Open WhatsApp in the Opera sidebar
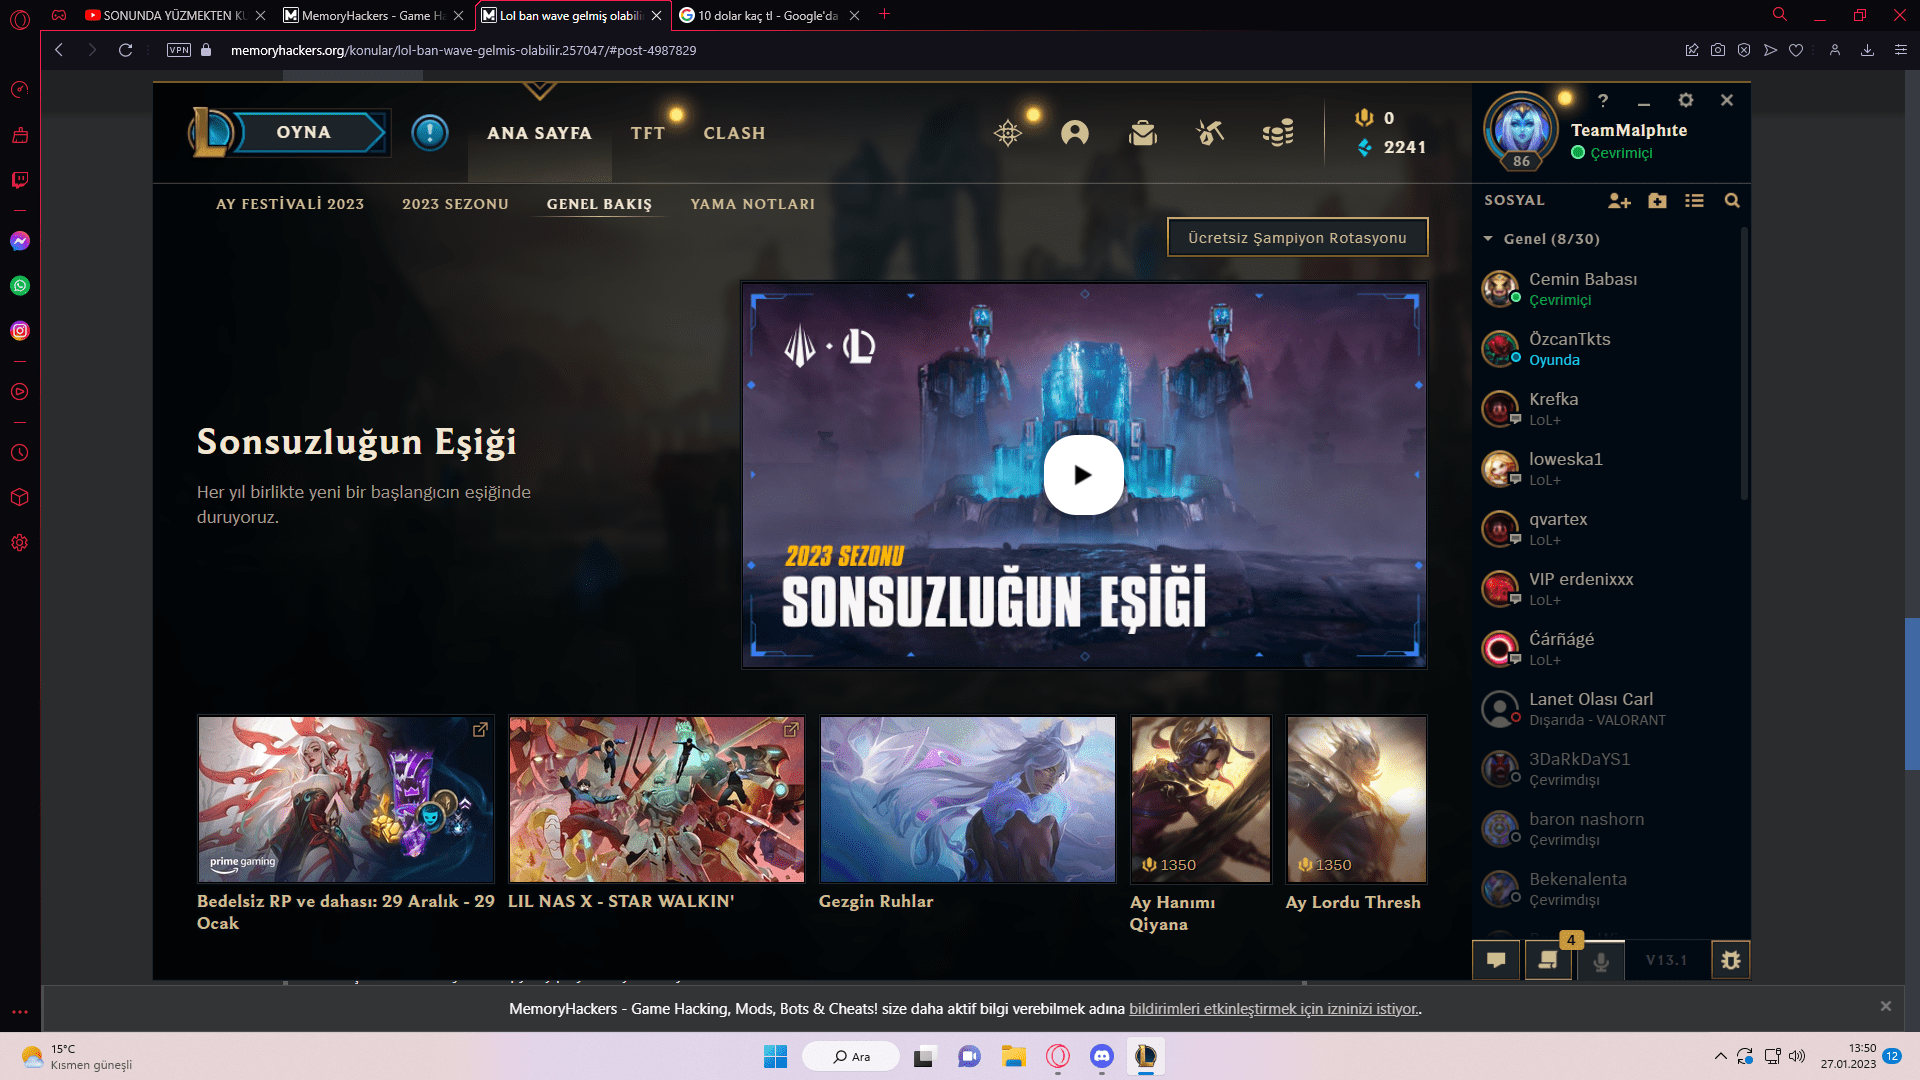 pos(19,286)
